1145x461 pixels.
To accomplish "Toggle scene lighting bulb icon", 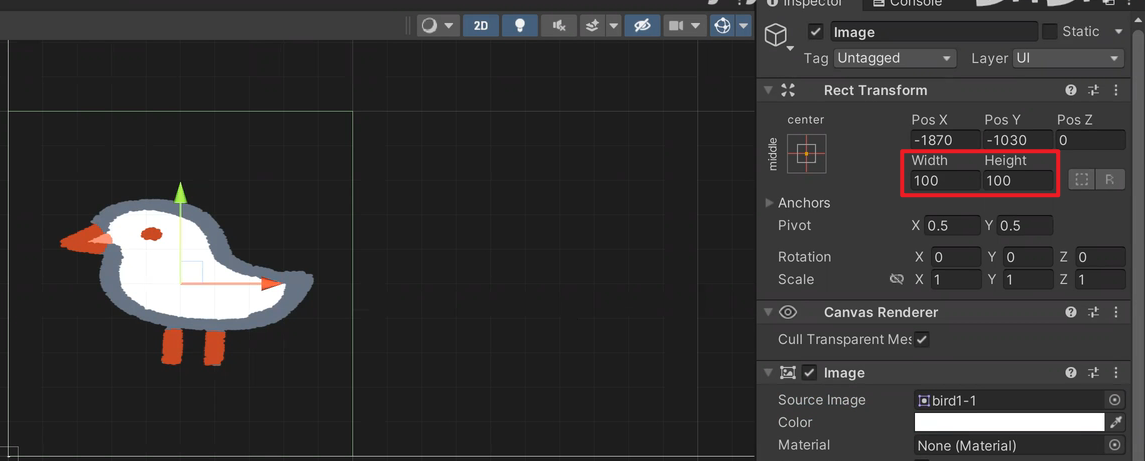I will point(520,26).
